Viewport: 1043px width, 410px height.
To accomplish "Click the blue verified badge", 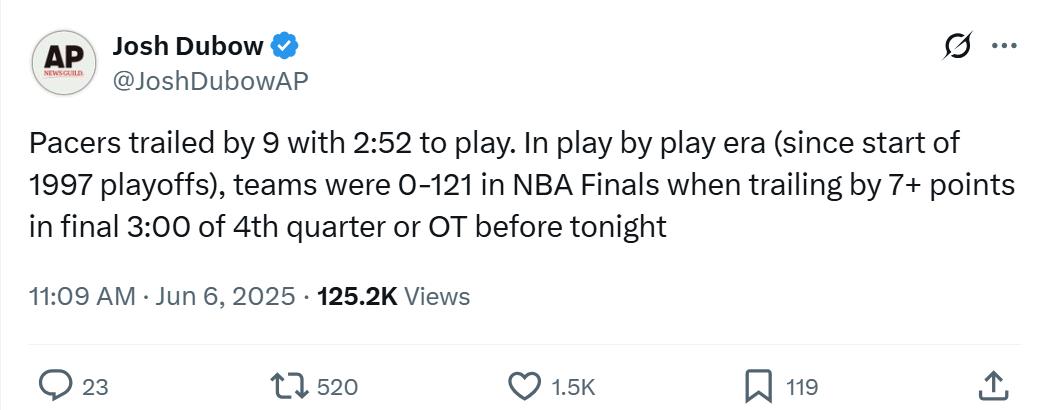I will (285, 46).
